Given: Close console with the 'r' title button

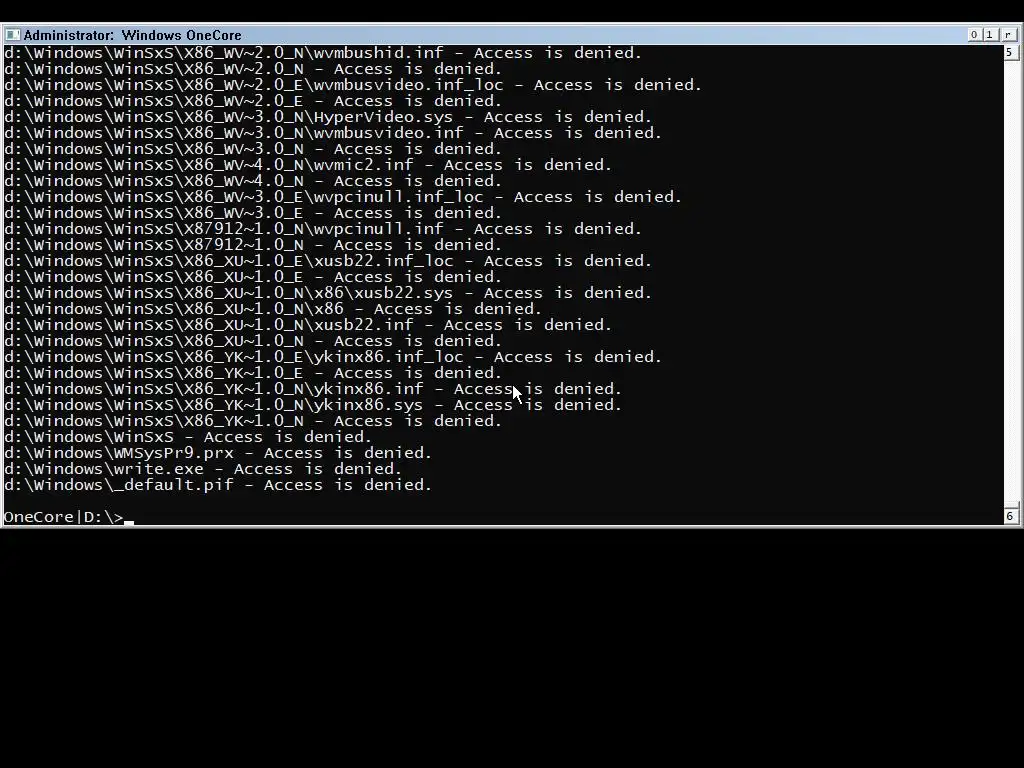Looking at the screenshot, I should 1008,35.
